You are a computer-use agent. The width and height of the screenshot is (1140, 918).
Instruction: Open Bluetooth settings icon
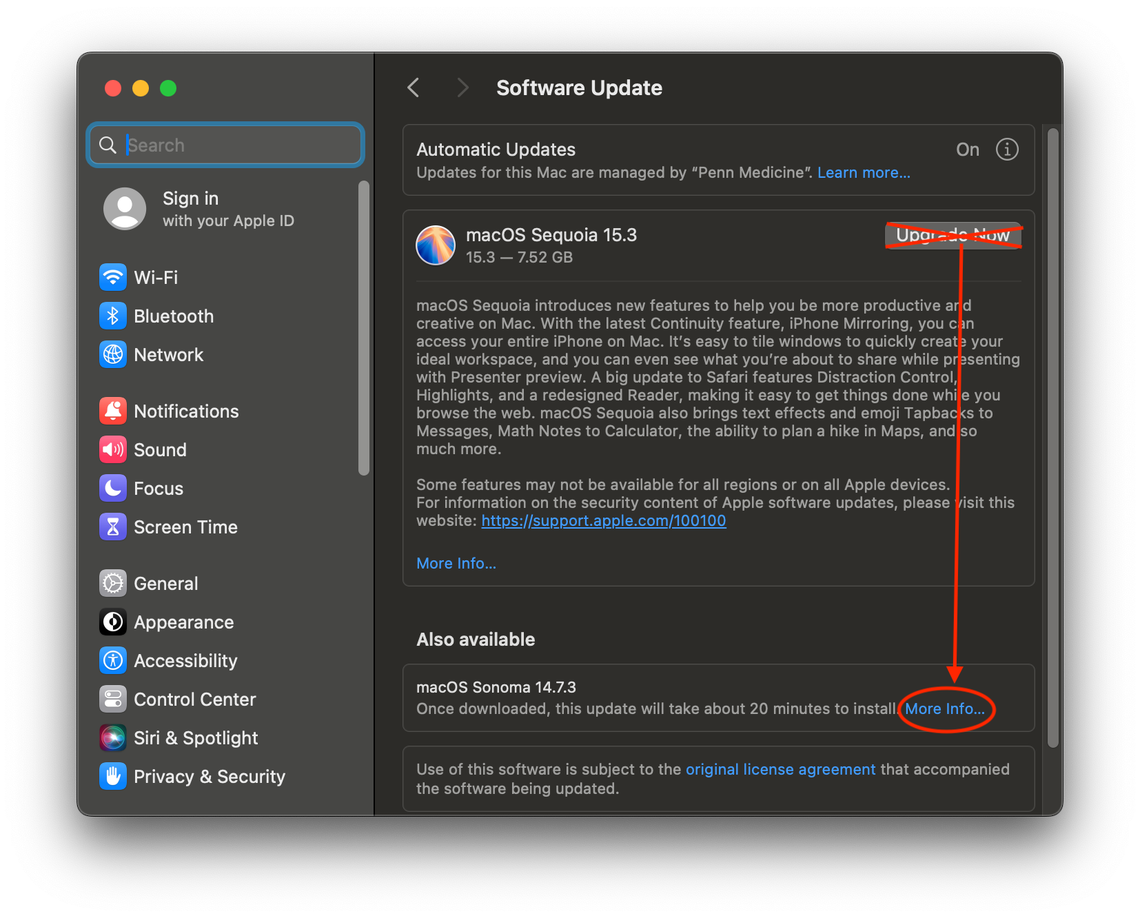[x=113, y=315]
